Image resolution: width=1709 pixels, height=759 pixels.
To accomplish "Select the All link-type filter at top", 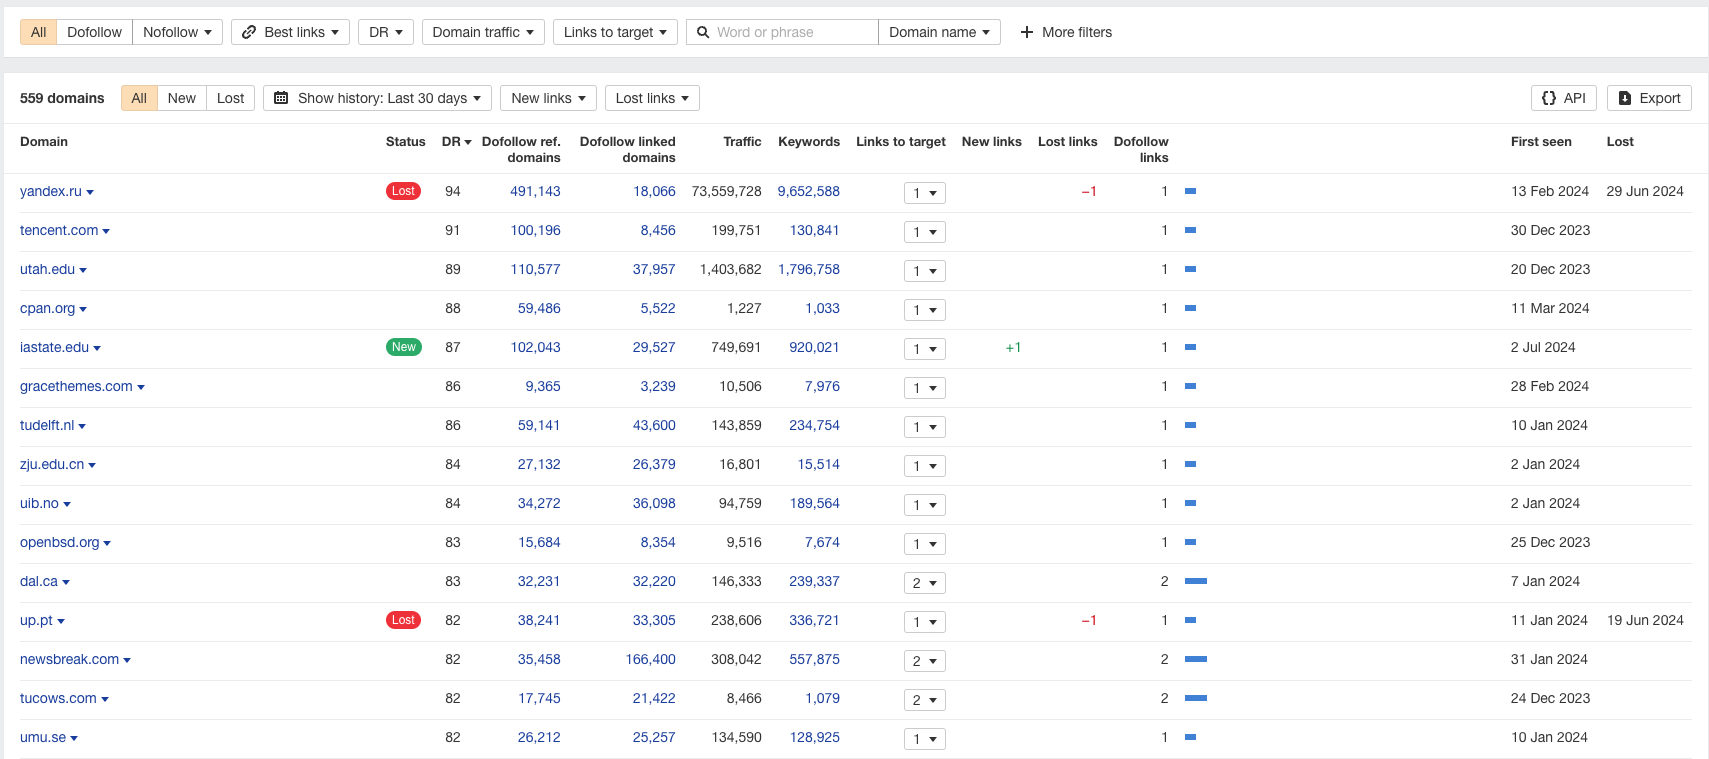I will (38, 32).
